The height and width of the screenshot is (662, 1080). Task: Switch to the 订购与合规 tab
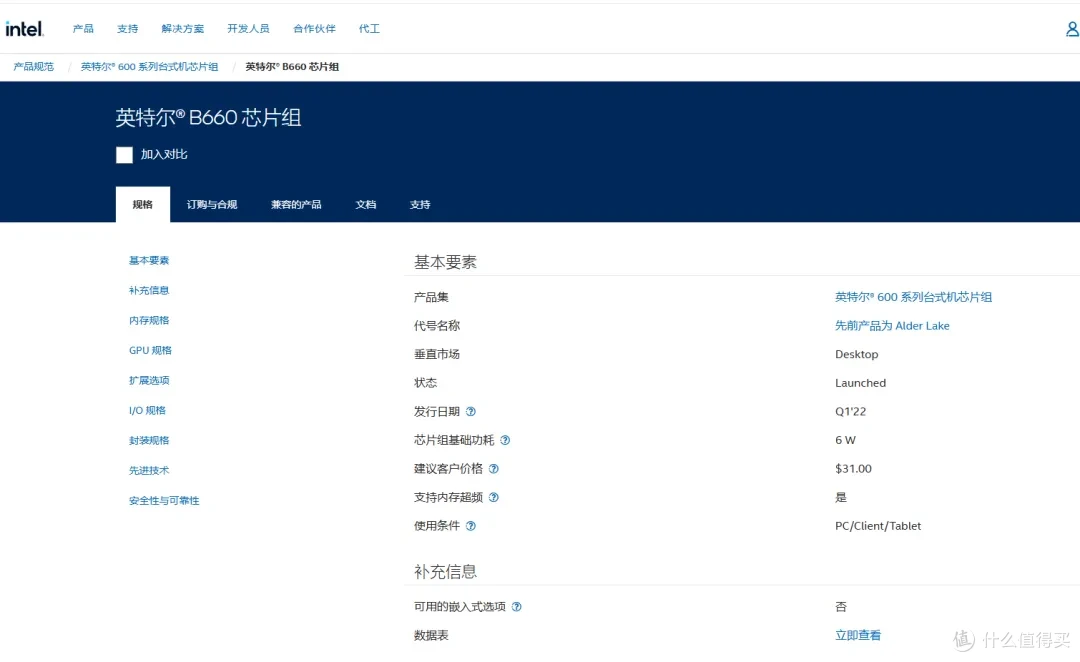[212, 205]
